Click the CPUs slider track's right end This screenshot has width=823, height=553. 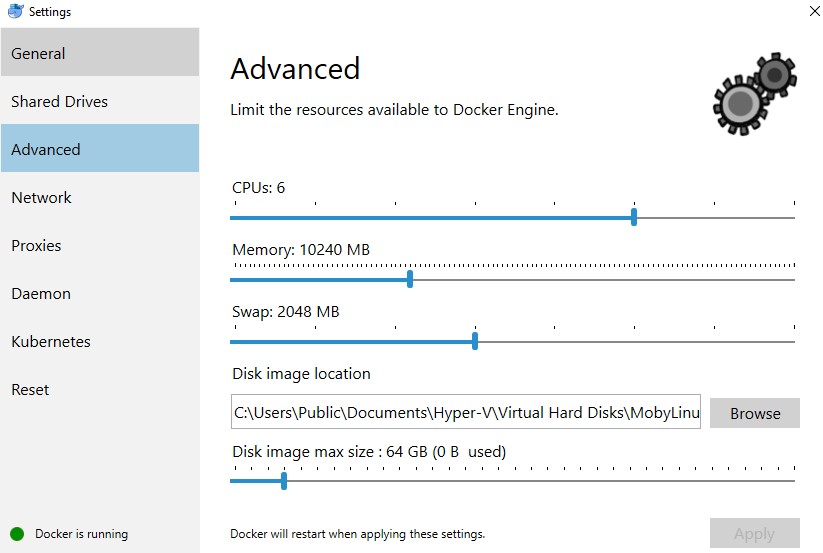tap(790, 217)
